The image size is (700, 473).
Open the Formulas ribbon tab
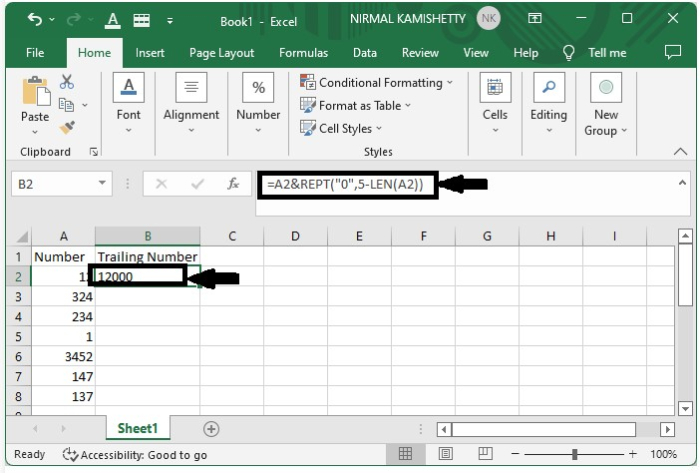coord(303,53)
